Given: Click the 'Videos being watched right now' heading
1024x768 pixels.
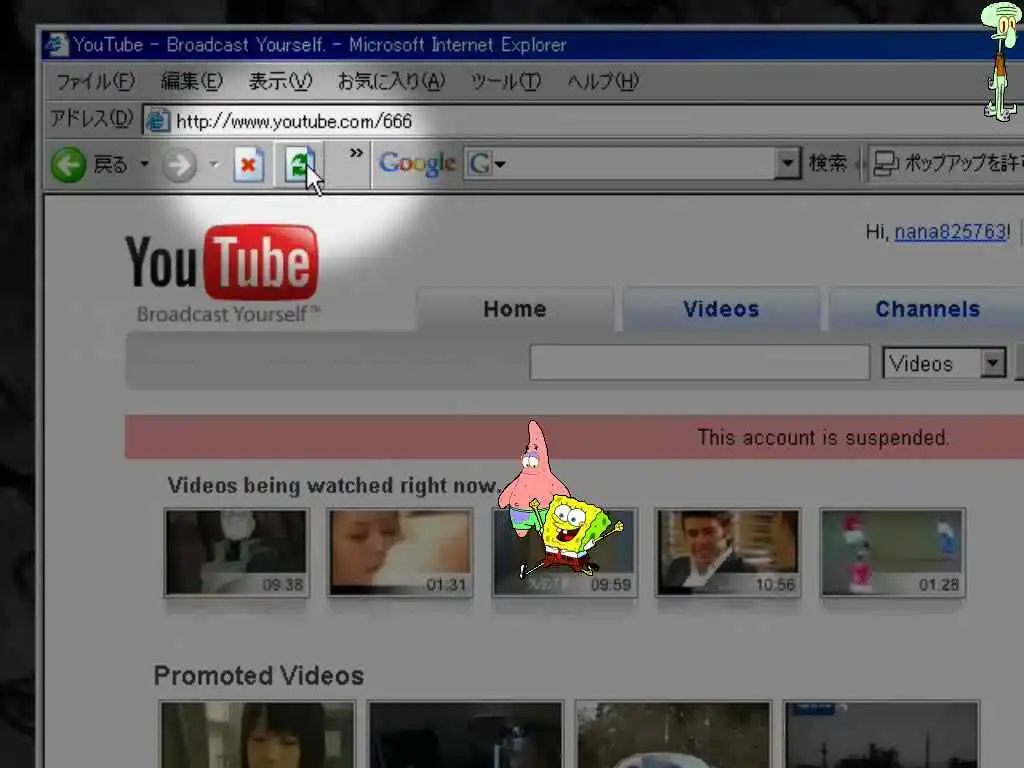Looking at the screenshot, I should [x=333, y=485].
